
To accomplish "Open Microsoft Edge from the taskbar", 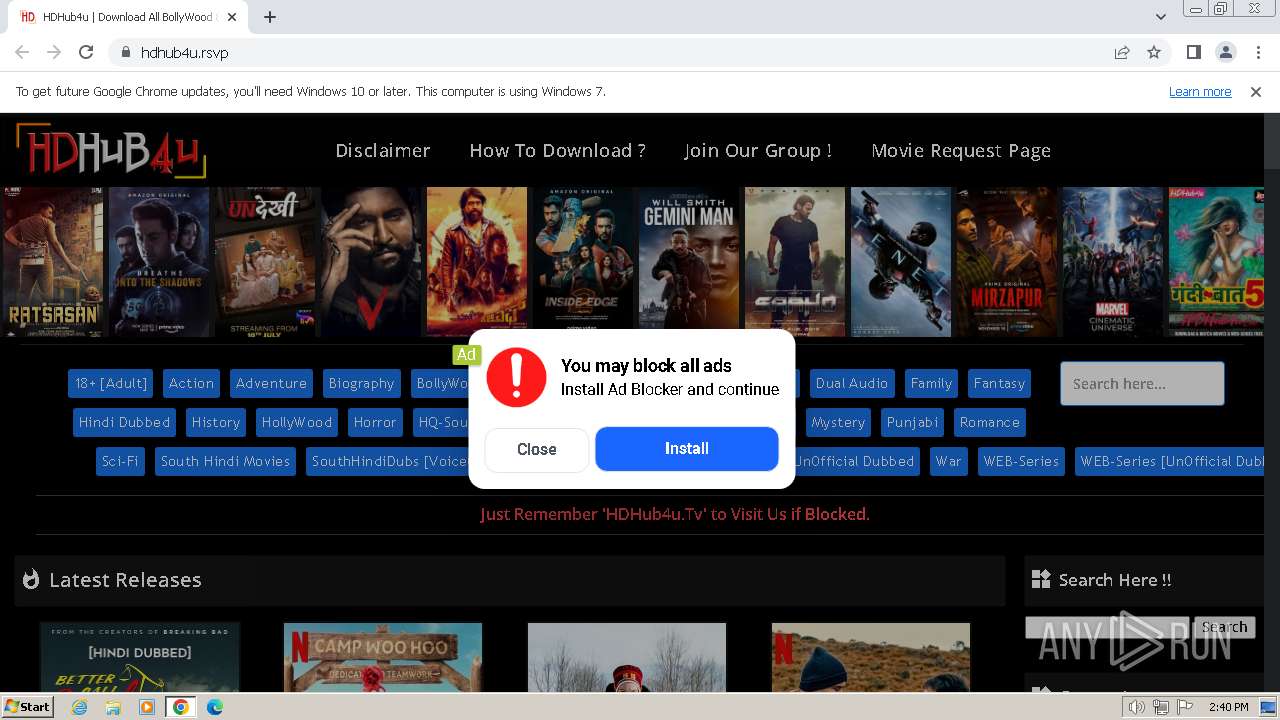I will click(215, 707).
